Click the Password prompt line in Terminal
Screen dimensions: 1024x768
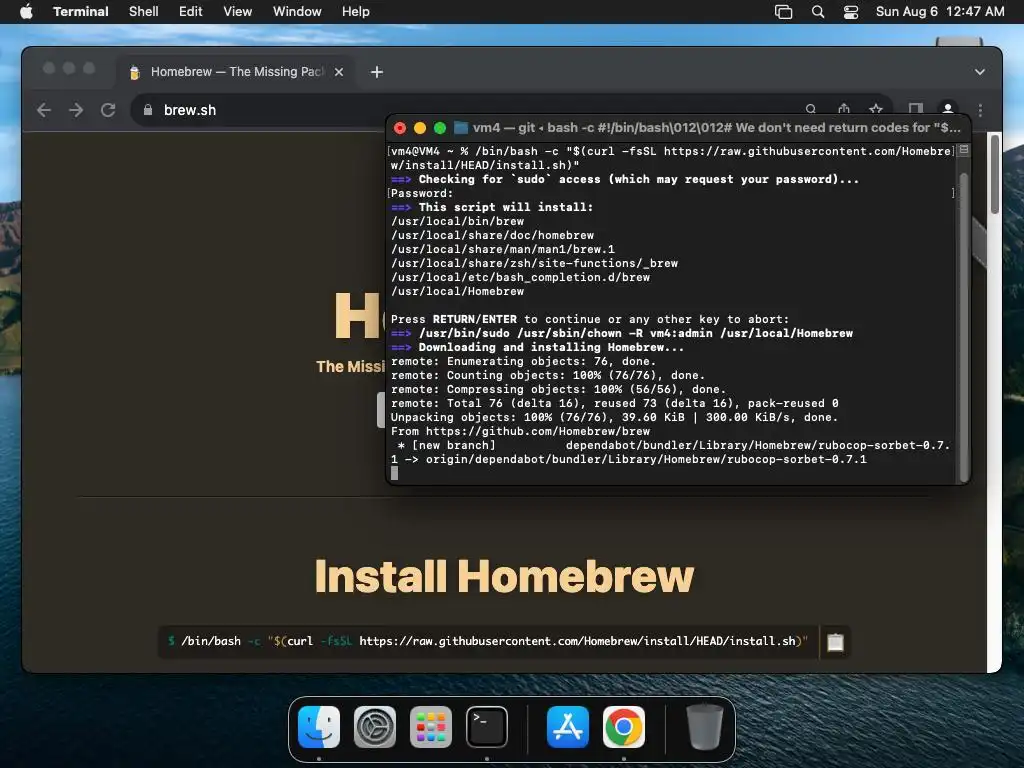422,193
